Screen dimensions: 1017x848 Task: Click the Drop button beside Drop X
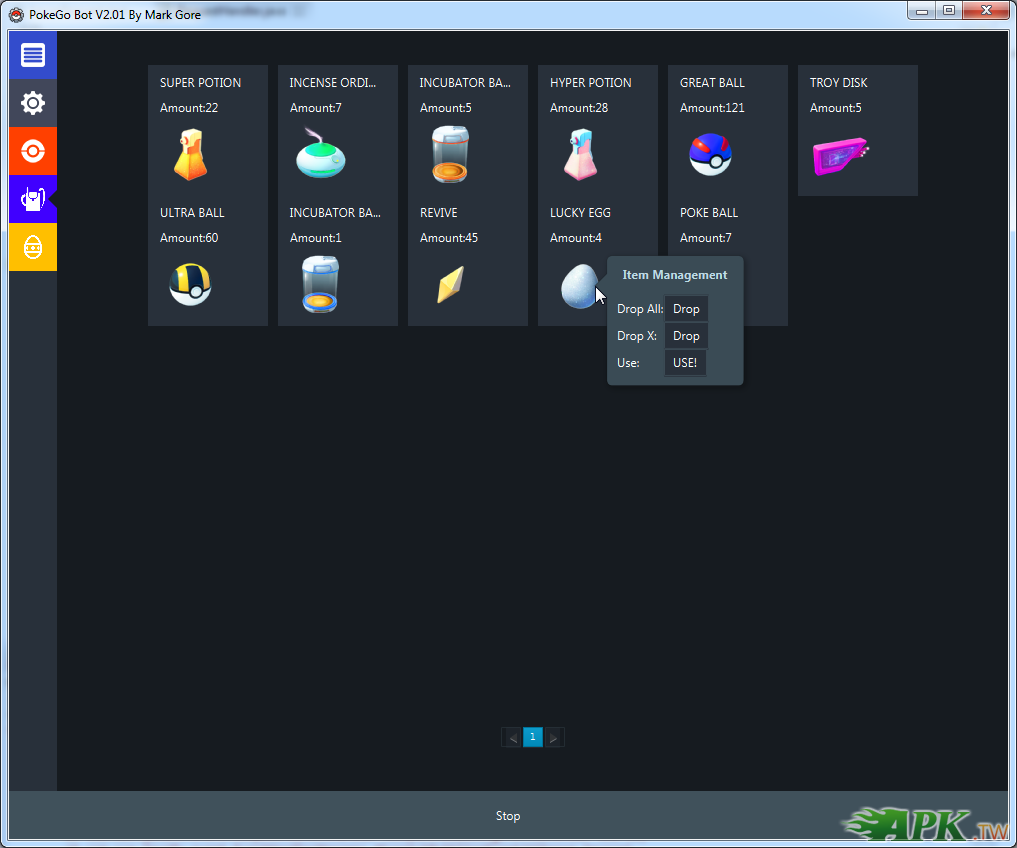coord(686,336)
